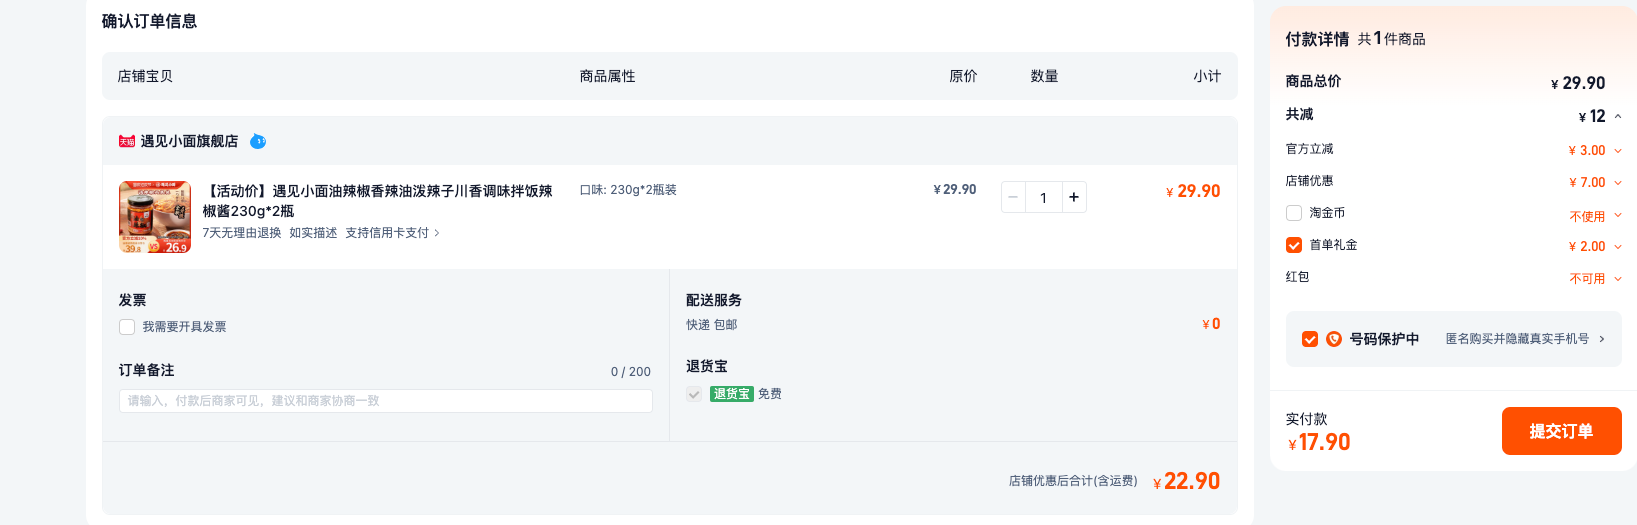
Task: Uncheck the 首单礼金 checkbox
Action: 1294,245
